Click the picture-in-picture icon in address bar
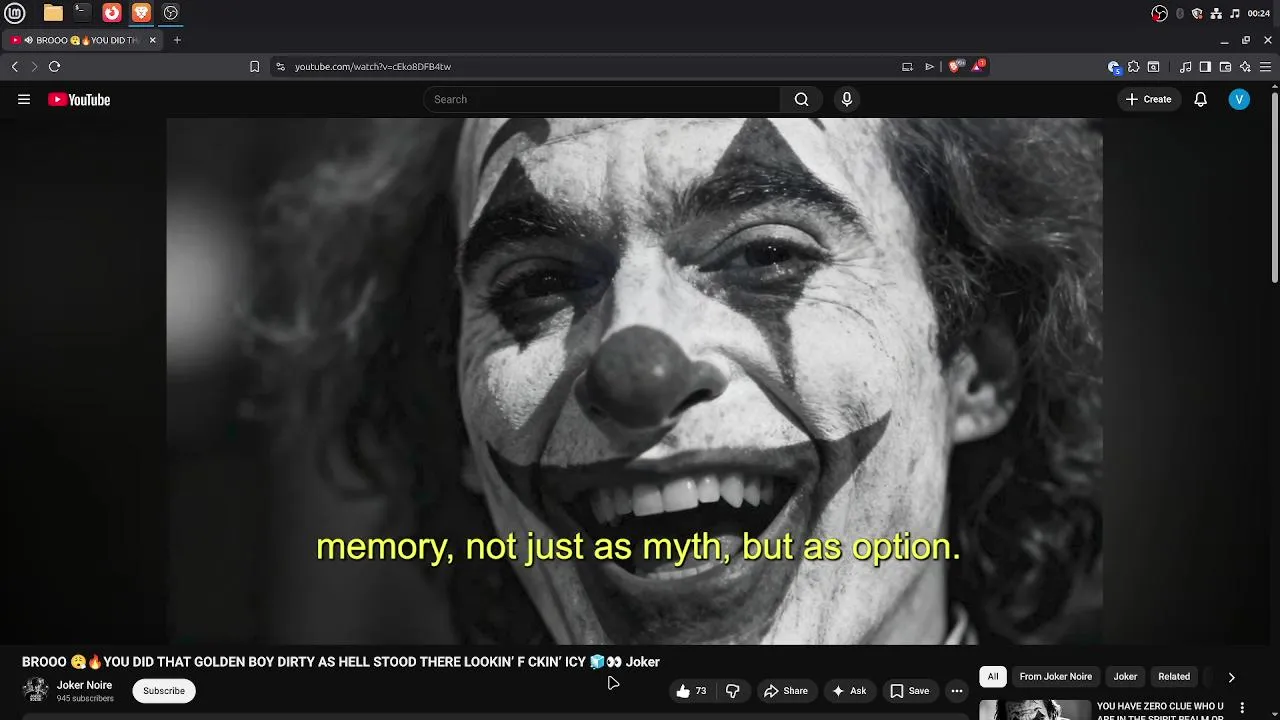This screenshot has width=1280, height=720. coord(907,66)
